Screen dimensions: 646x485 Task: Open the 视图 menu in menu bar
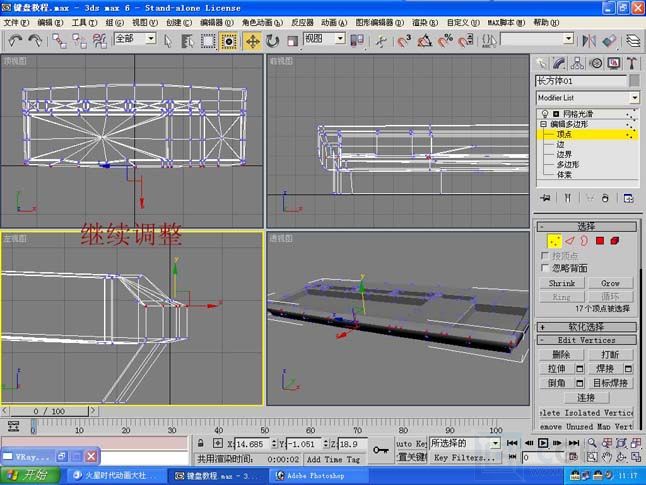tap(145, 22)
